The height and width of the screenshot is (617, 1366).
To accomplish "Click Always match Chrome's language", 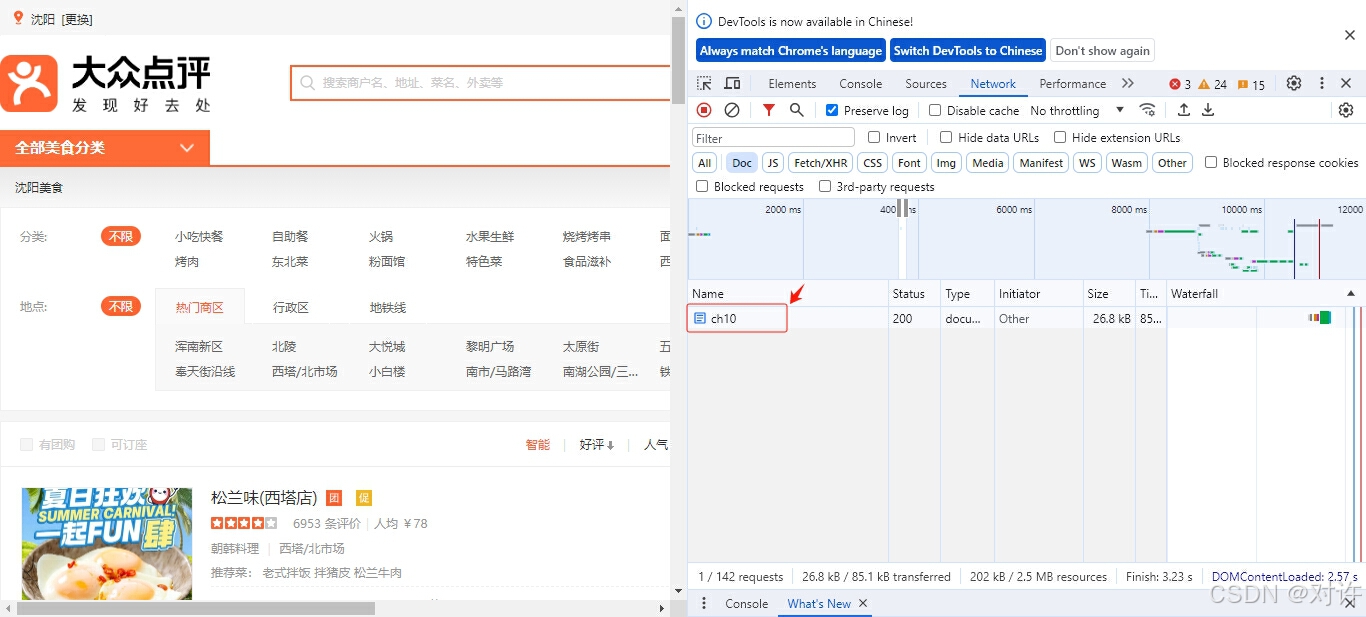I will 791,51.
